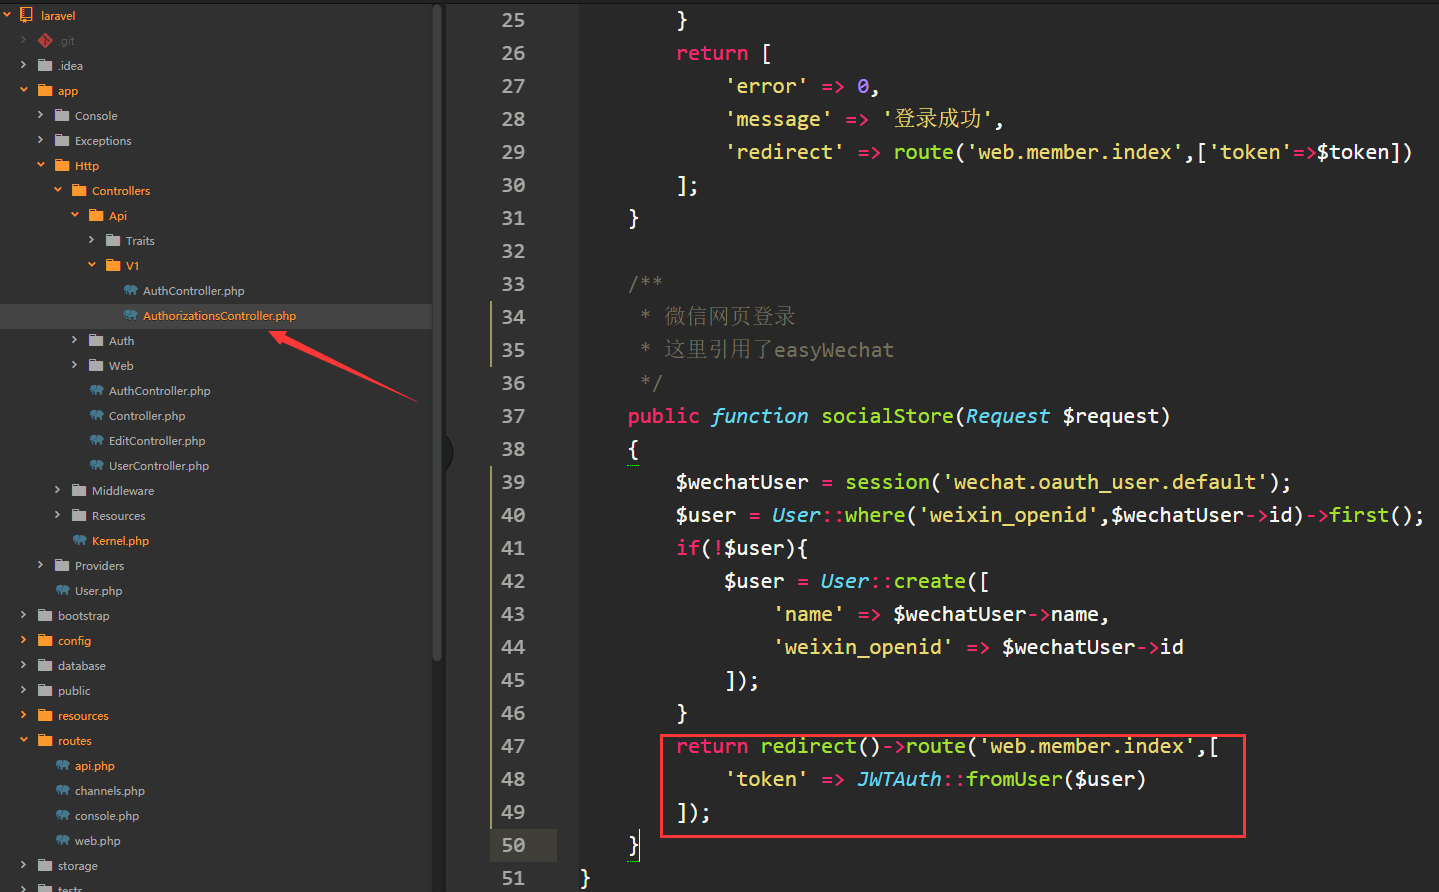Click the V1 folder icon

coord(113,265)
